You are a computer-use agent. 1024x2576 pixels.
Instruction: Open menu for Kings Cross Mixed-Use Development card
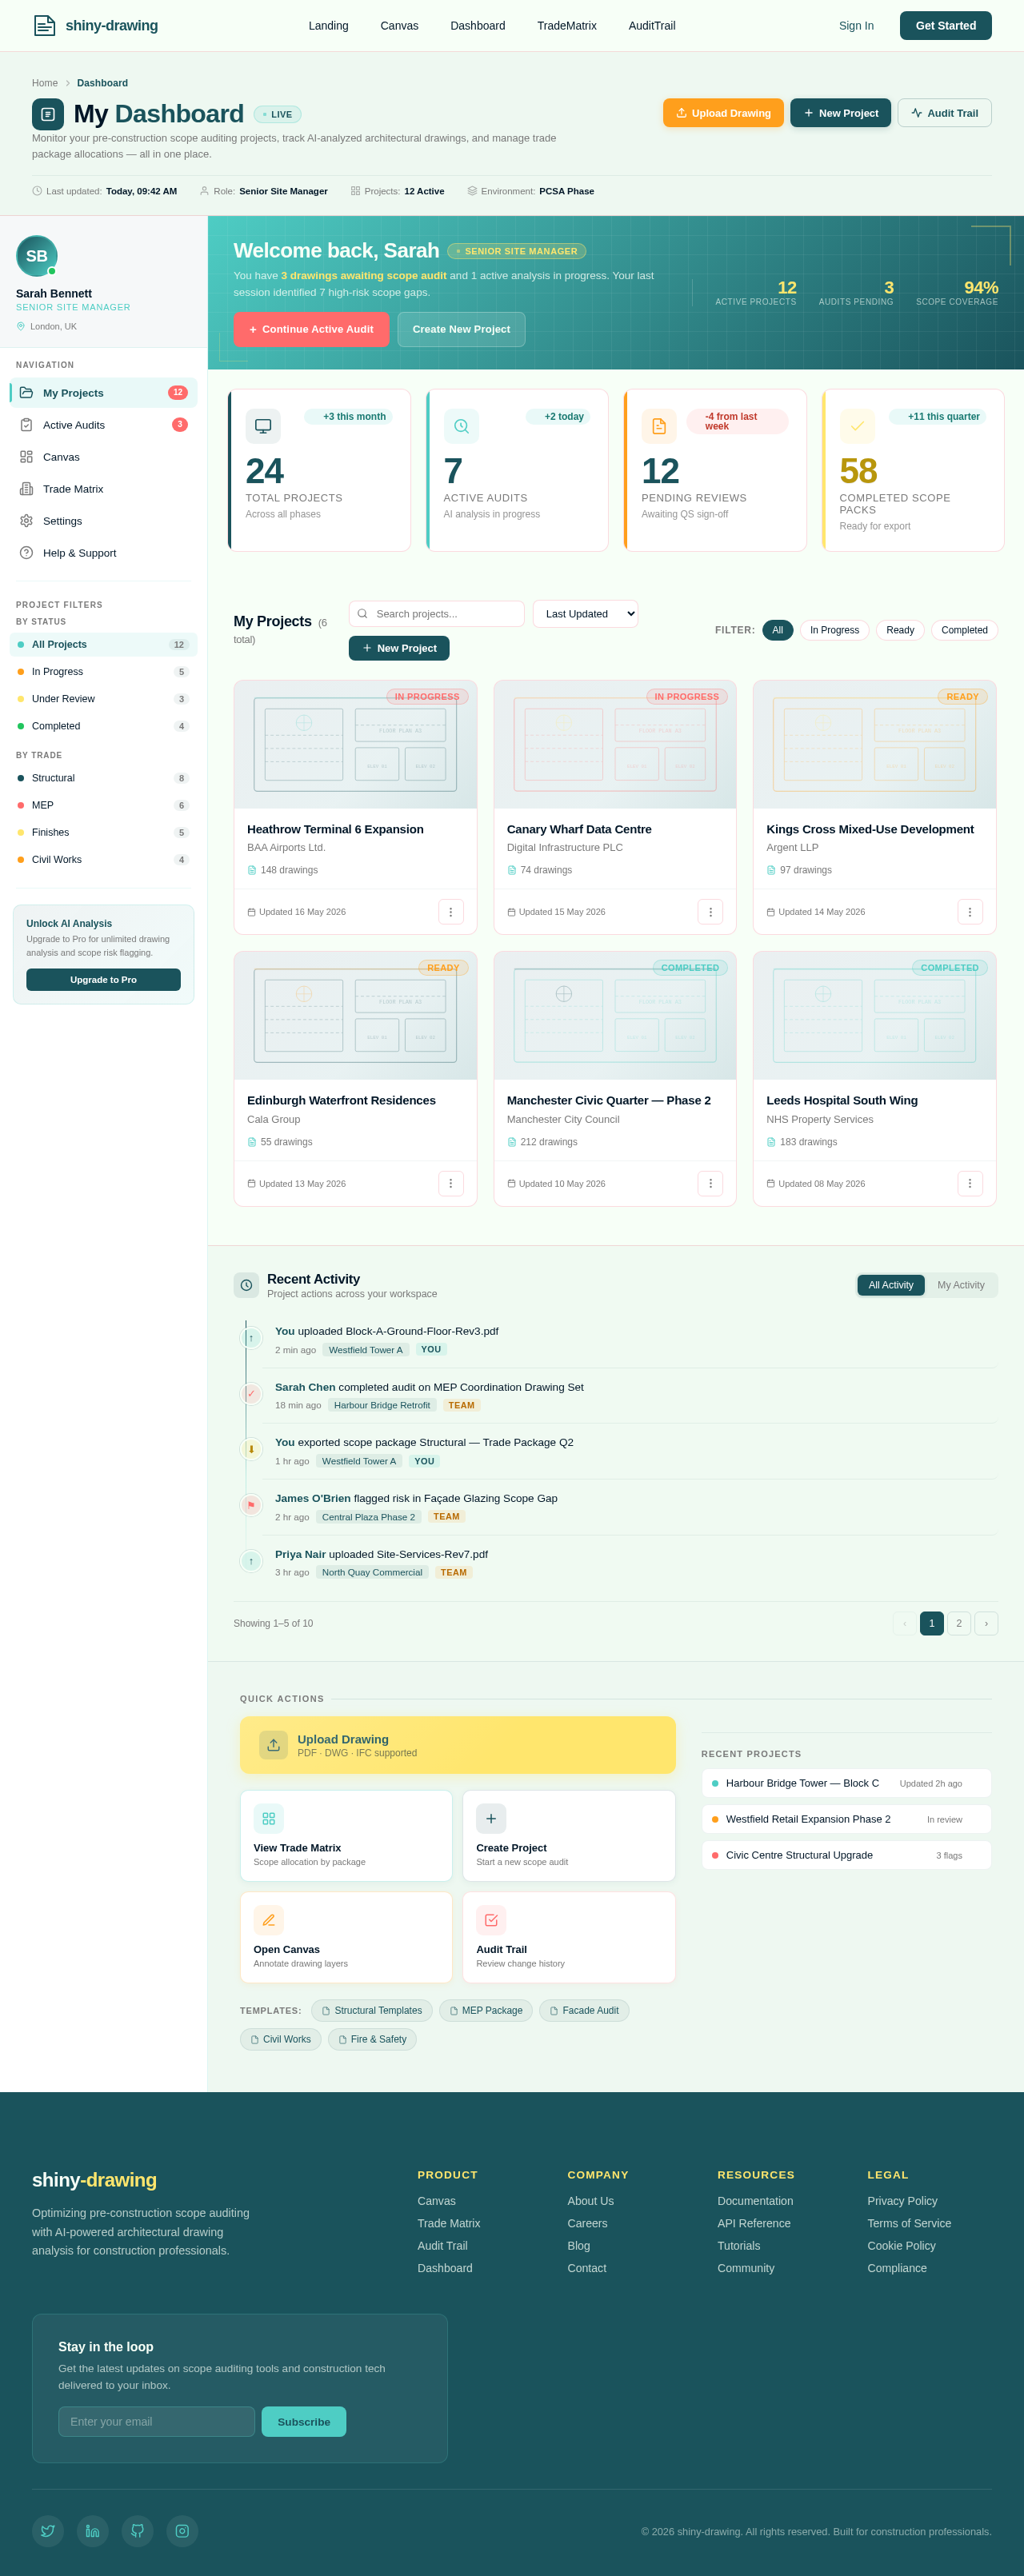pyautogui.click(x=969, y=912)
